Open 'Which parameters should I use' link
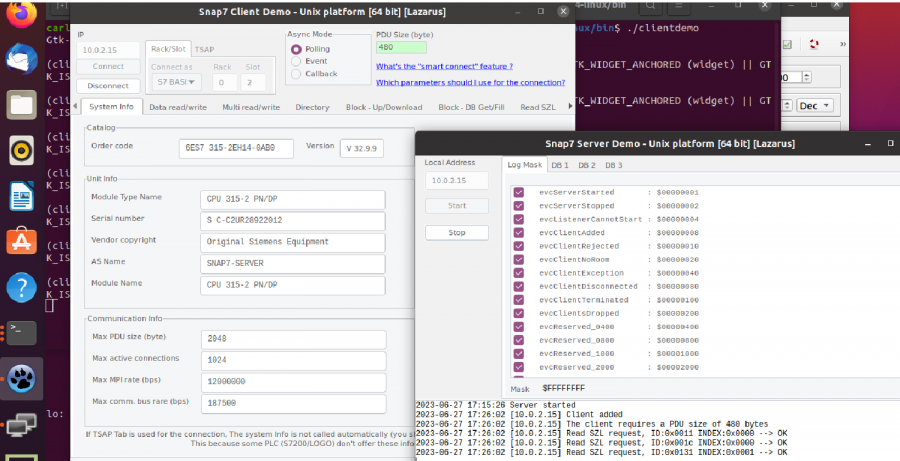This screenshot has height=461, width=900. pyautogui.click(x=471, y=83)
